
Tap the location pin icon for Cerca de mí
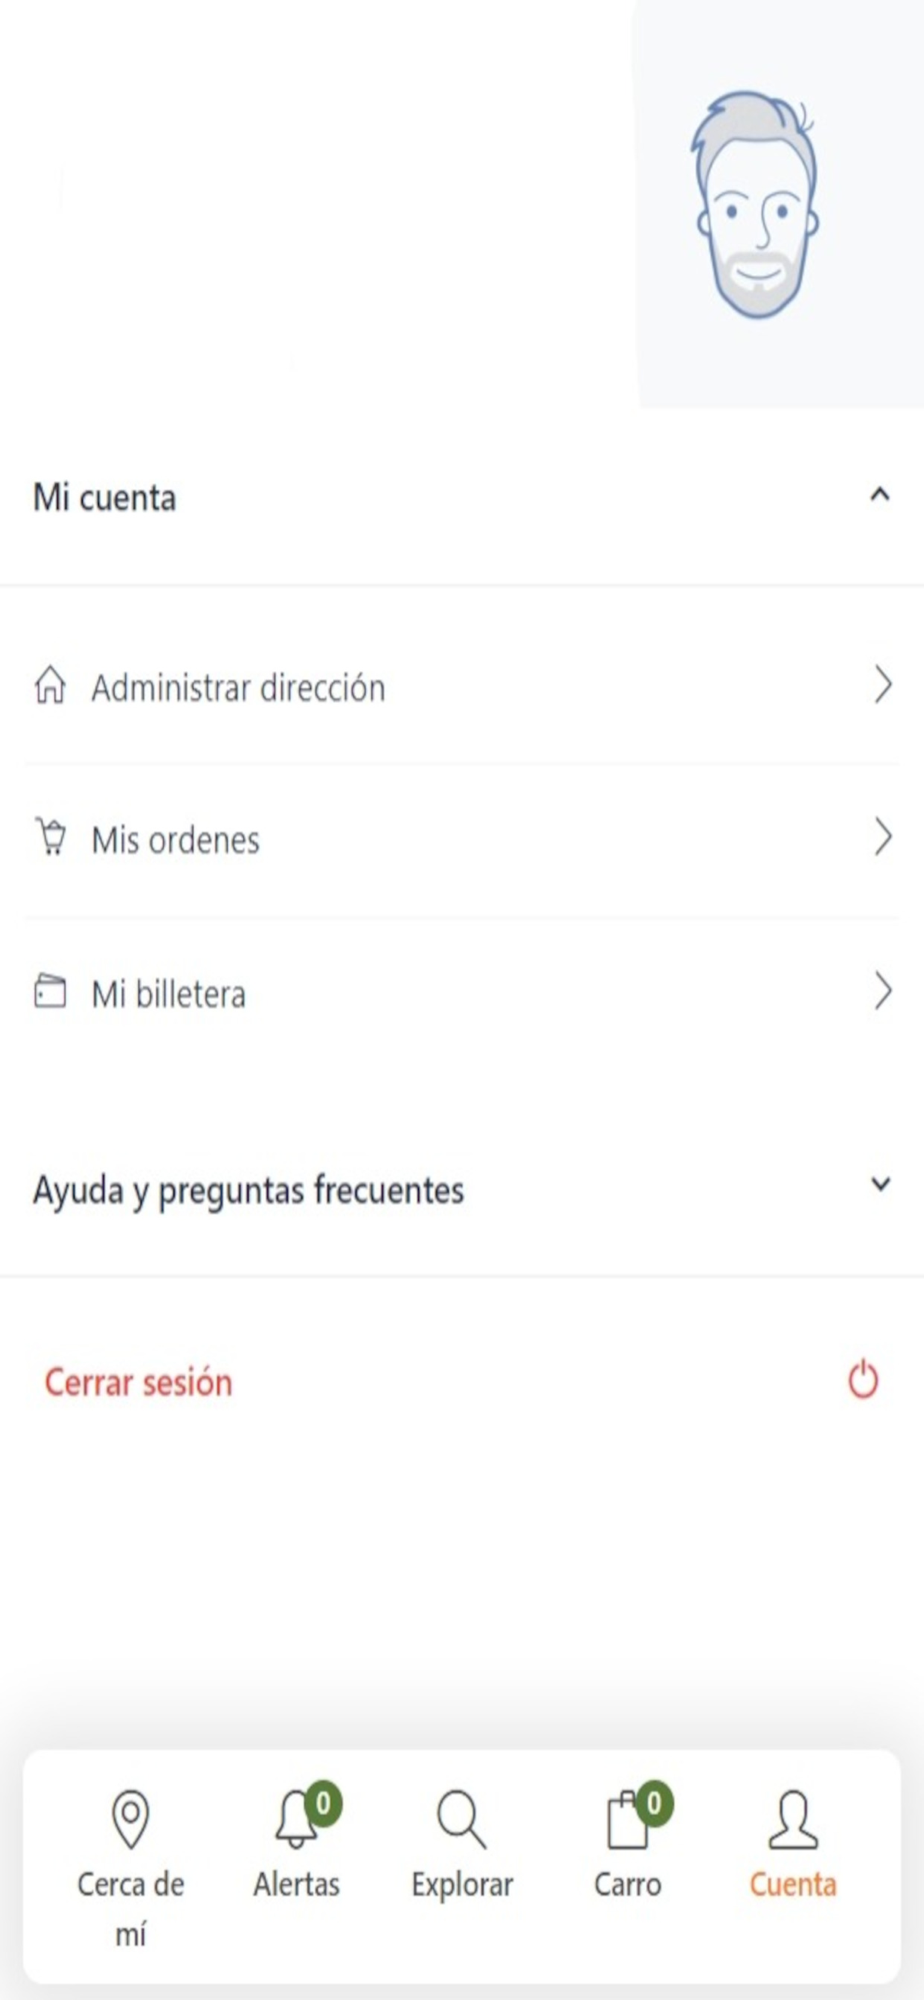(x=131, y=1819)
